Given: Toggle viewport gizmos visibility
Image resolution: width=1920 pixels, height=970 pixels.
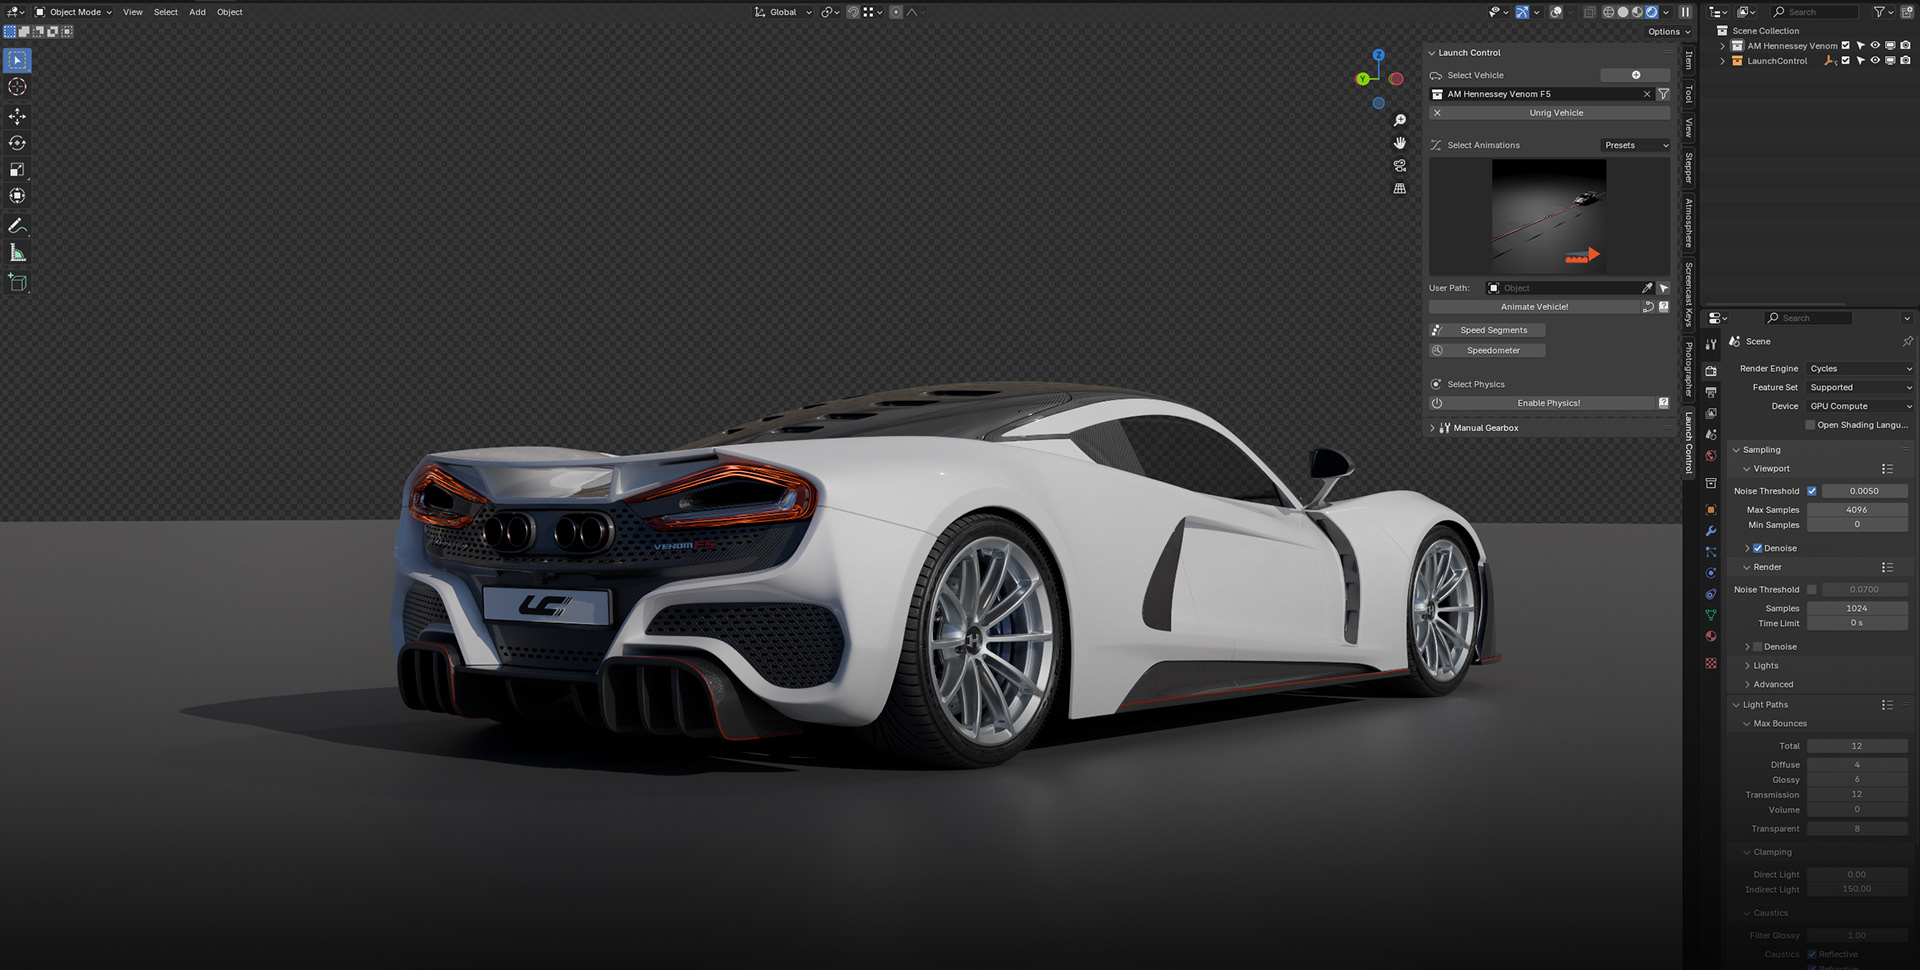Looking at the screenshot, I should pyautogui.click(x=1522, y=12).
